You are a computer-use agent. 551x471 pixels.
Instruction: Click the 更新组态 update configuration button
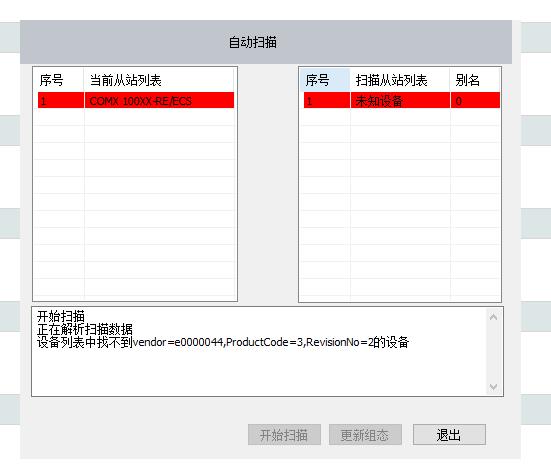tap(365, 435)
